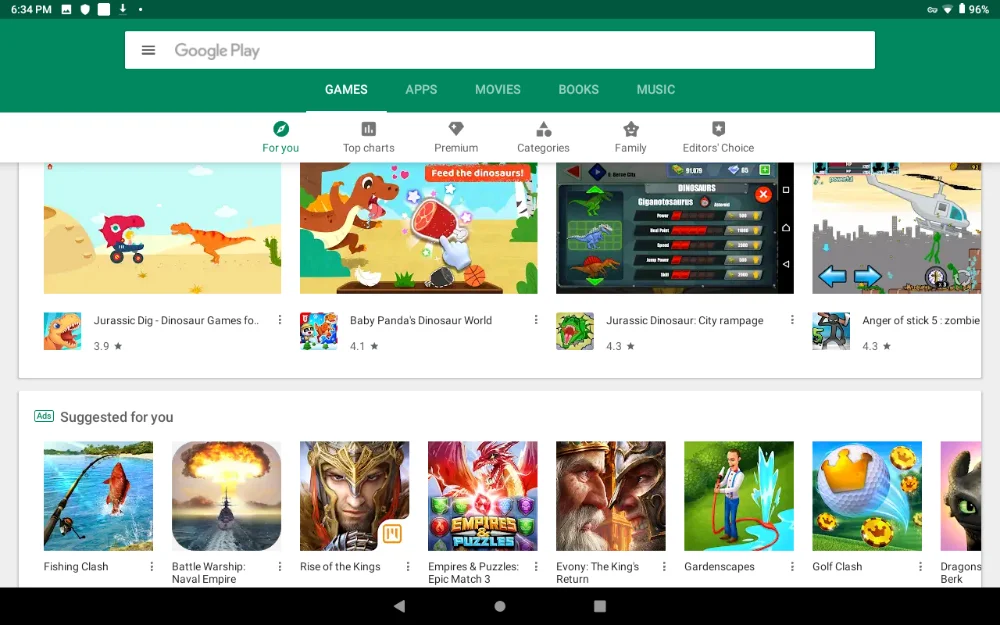1000x625 pixels.
Task: Tap the Jurassic Dig app icon
Action: [x=62, y=331]
